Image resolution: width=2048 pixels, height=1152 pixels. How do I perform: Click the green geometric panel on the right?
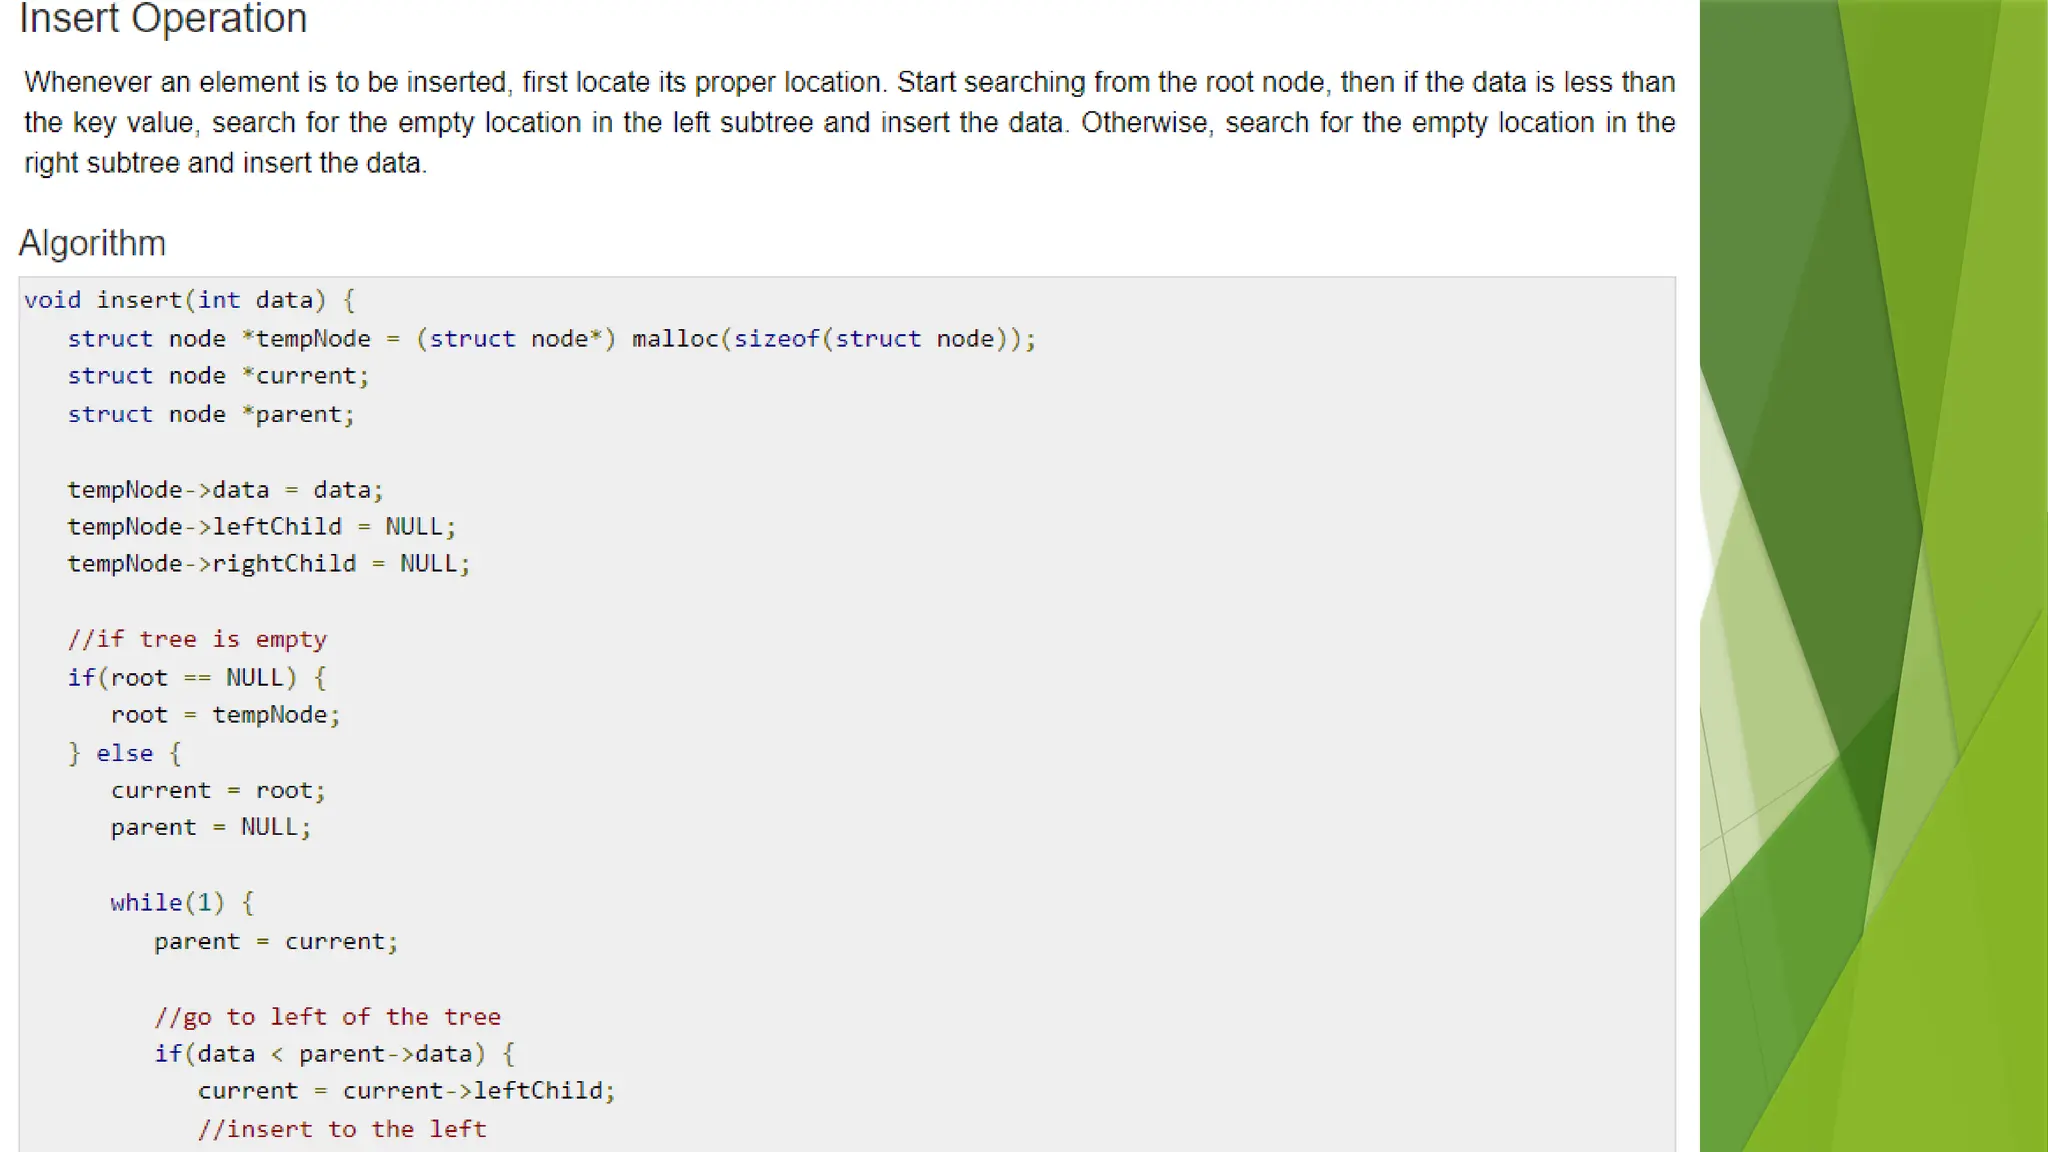[x=1873, y=576]
